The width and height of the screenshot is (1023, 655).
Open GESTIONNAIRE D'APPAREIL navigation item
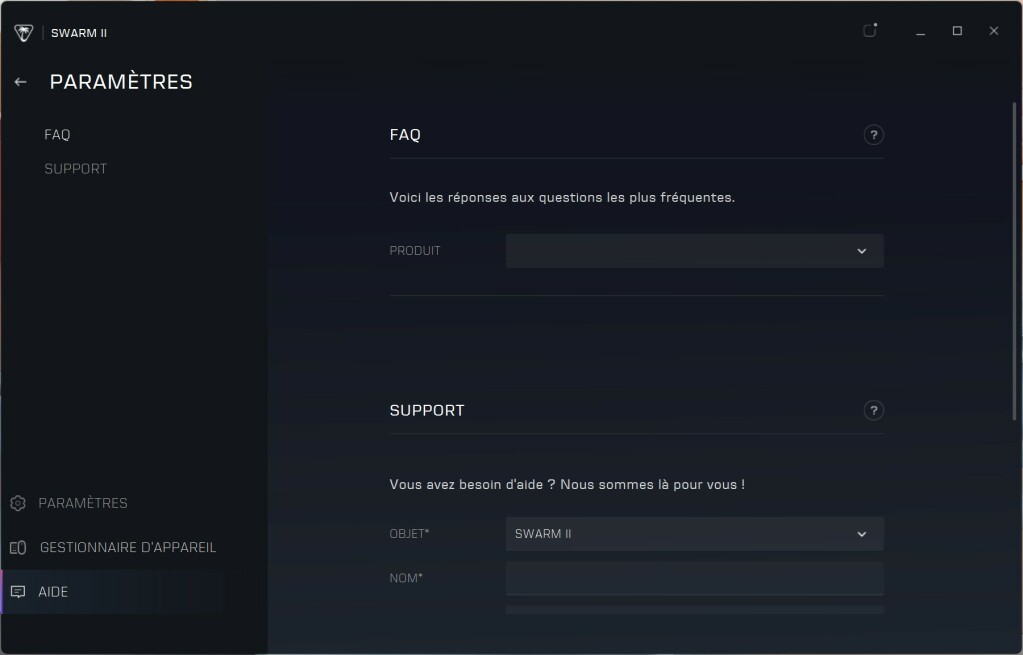tap(128, 547)
